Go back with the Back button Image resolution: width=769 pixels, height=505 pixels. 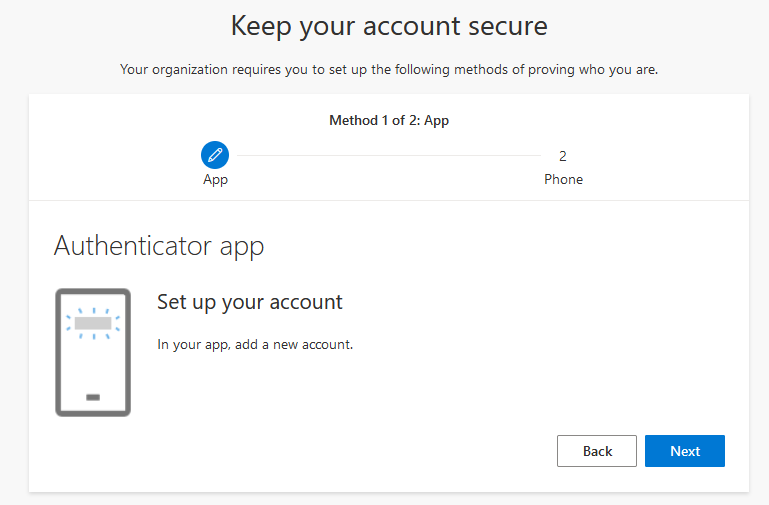(597, 451)
